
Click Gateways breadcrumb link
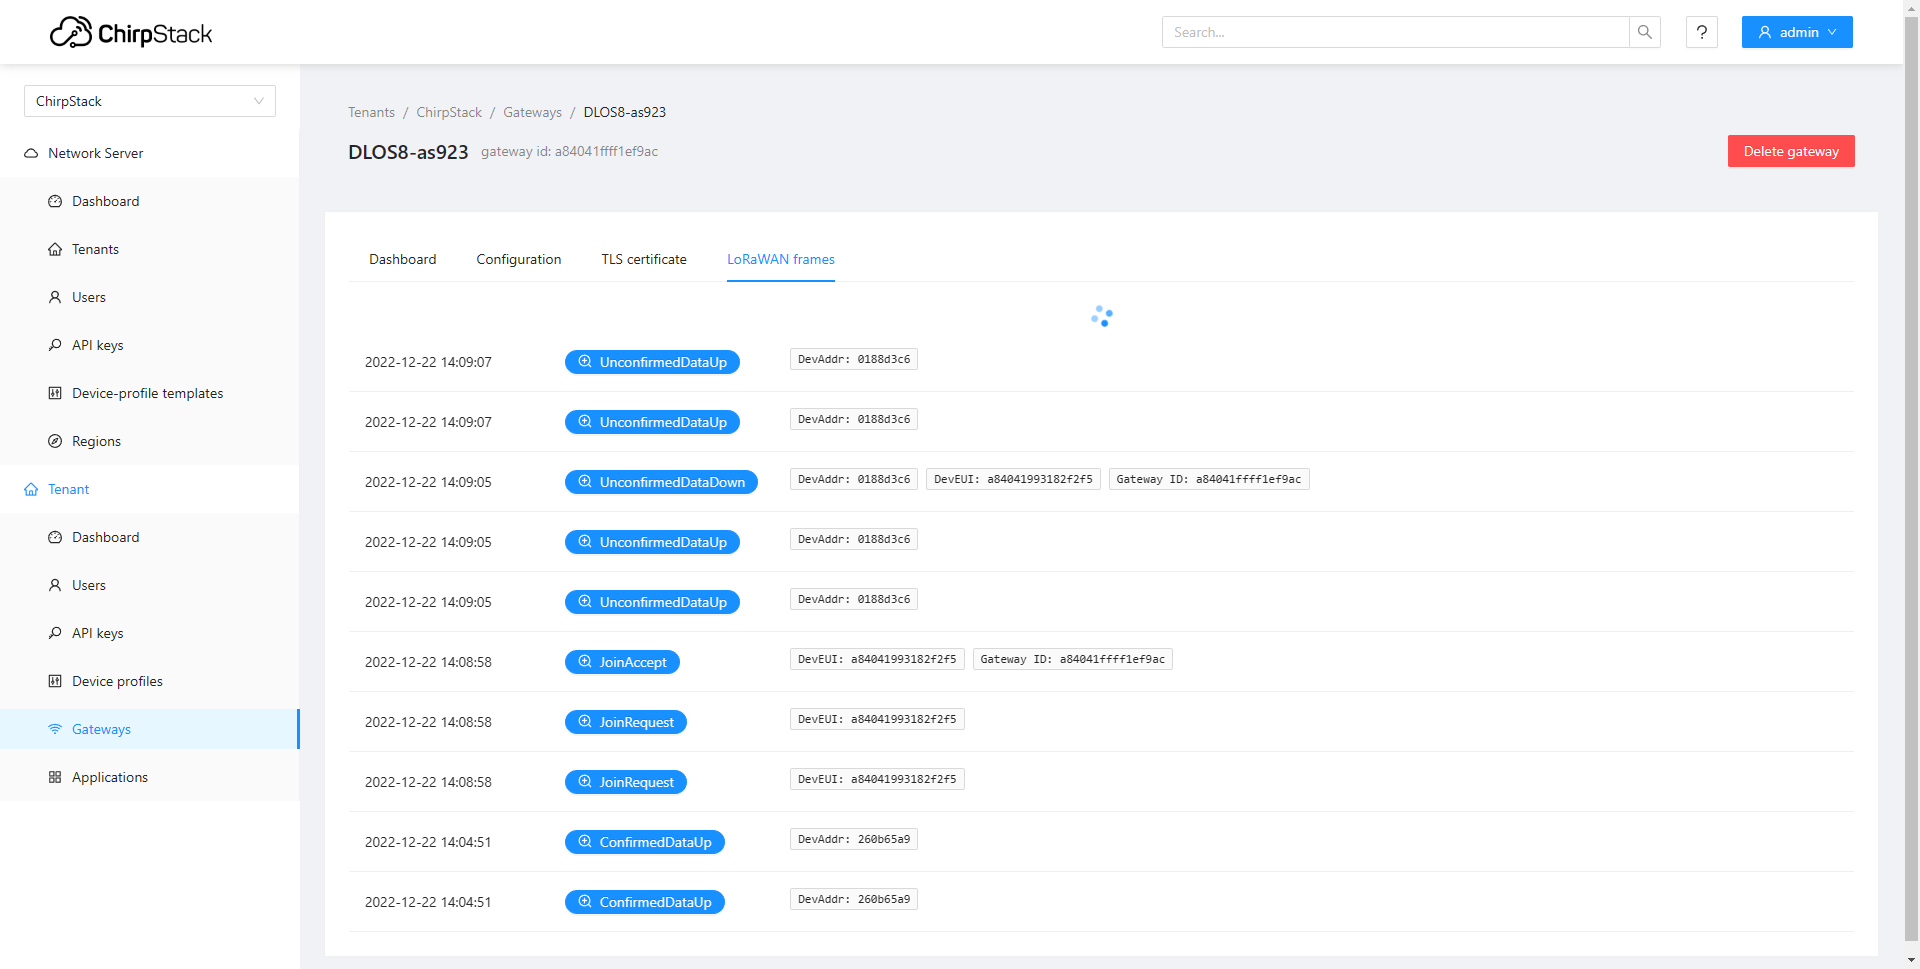[x=532, y=112]
